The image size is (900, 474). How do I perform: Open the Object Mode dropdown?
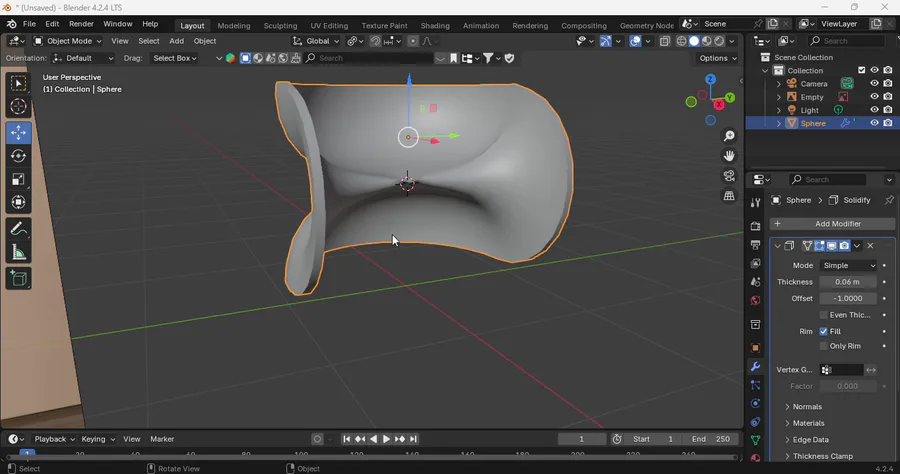(x=67, y=41)
